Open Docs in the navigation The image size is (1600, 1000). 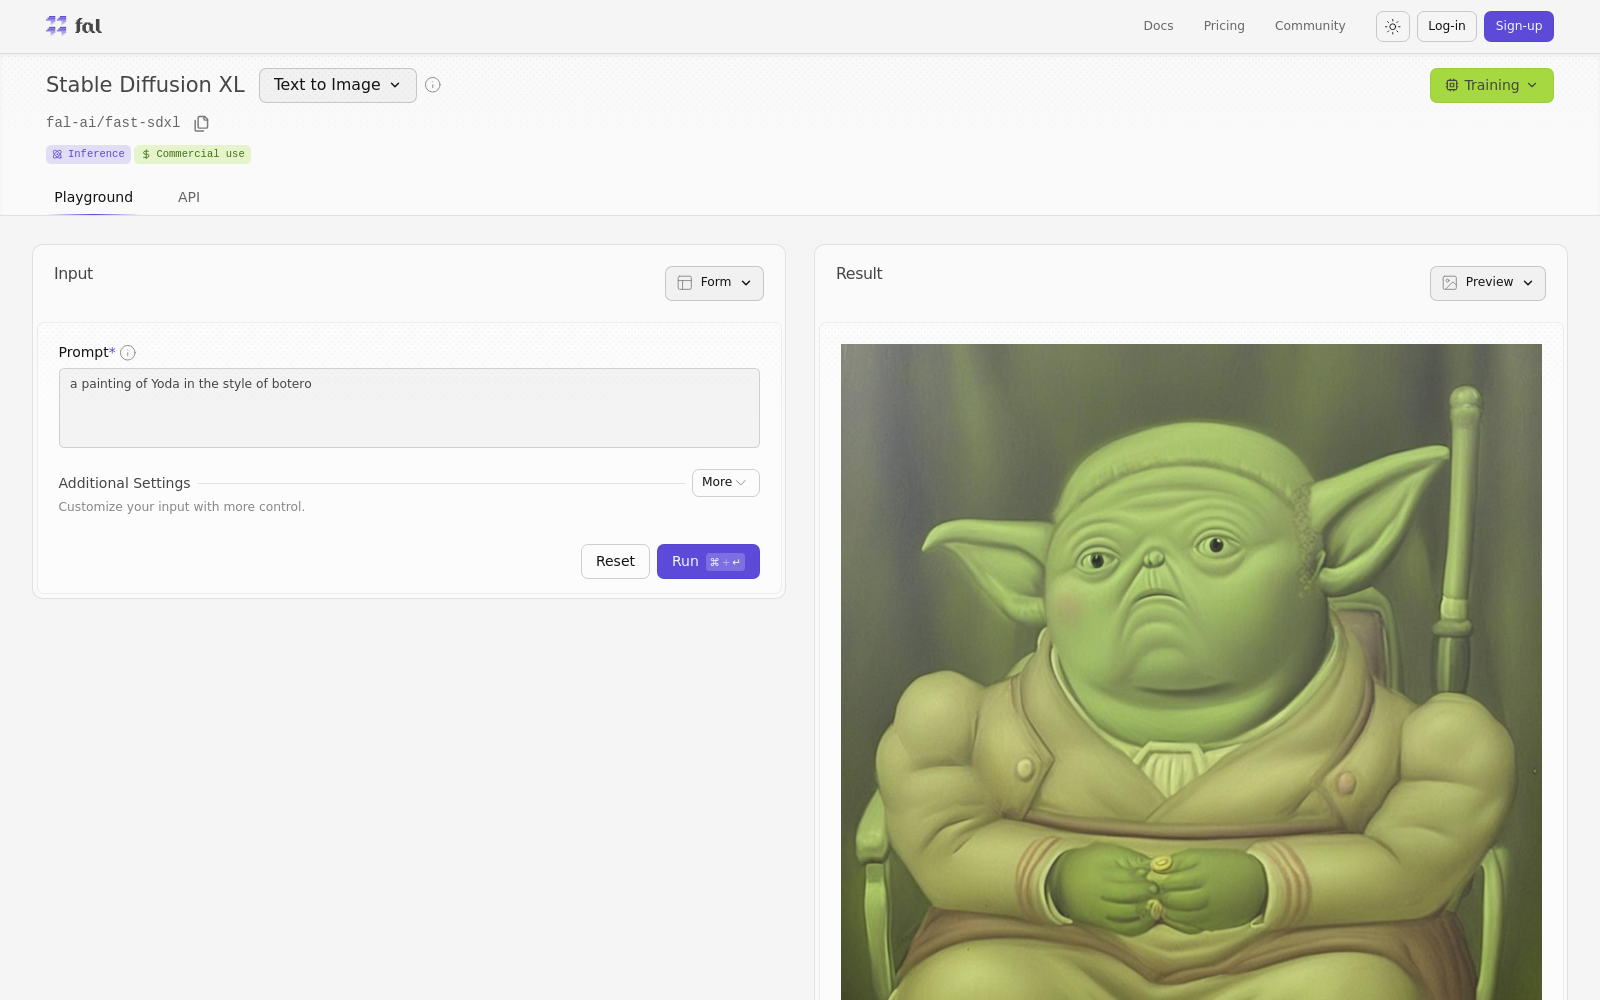click(1158, 26)
